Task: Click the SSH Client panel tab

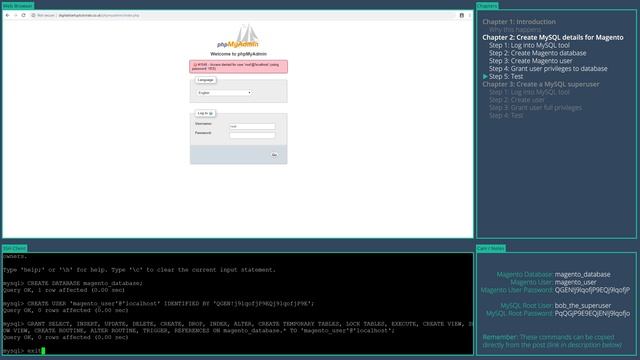Action: click(15, 248)
